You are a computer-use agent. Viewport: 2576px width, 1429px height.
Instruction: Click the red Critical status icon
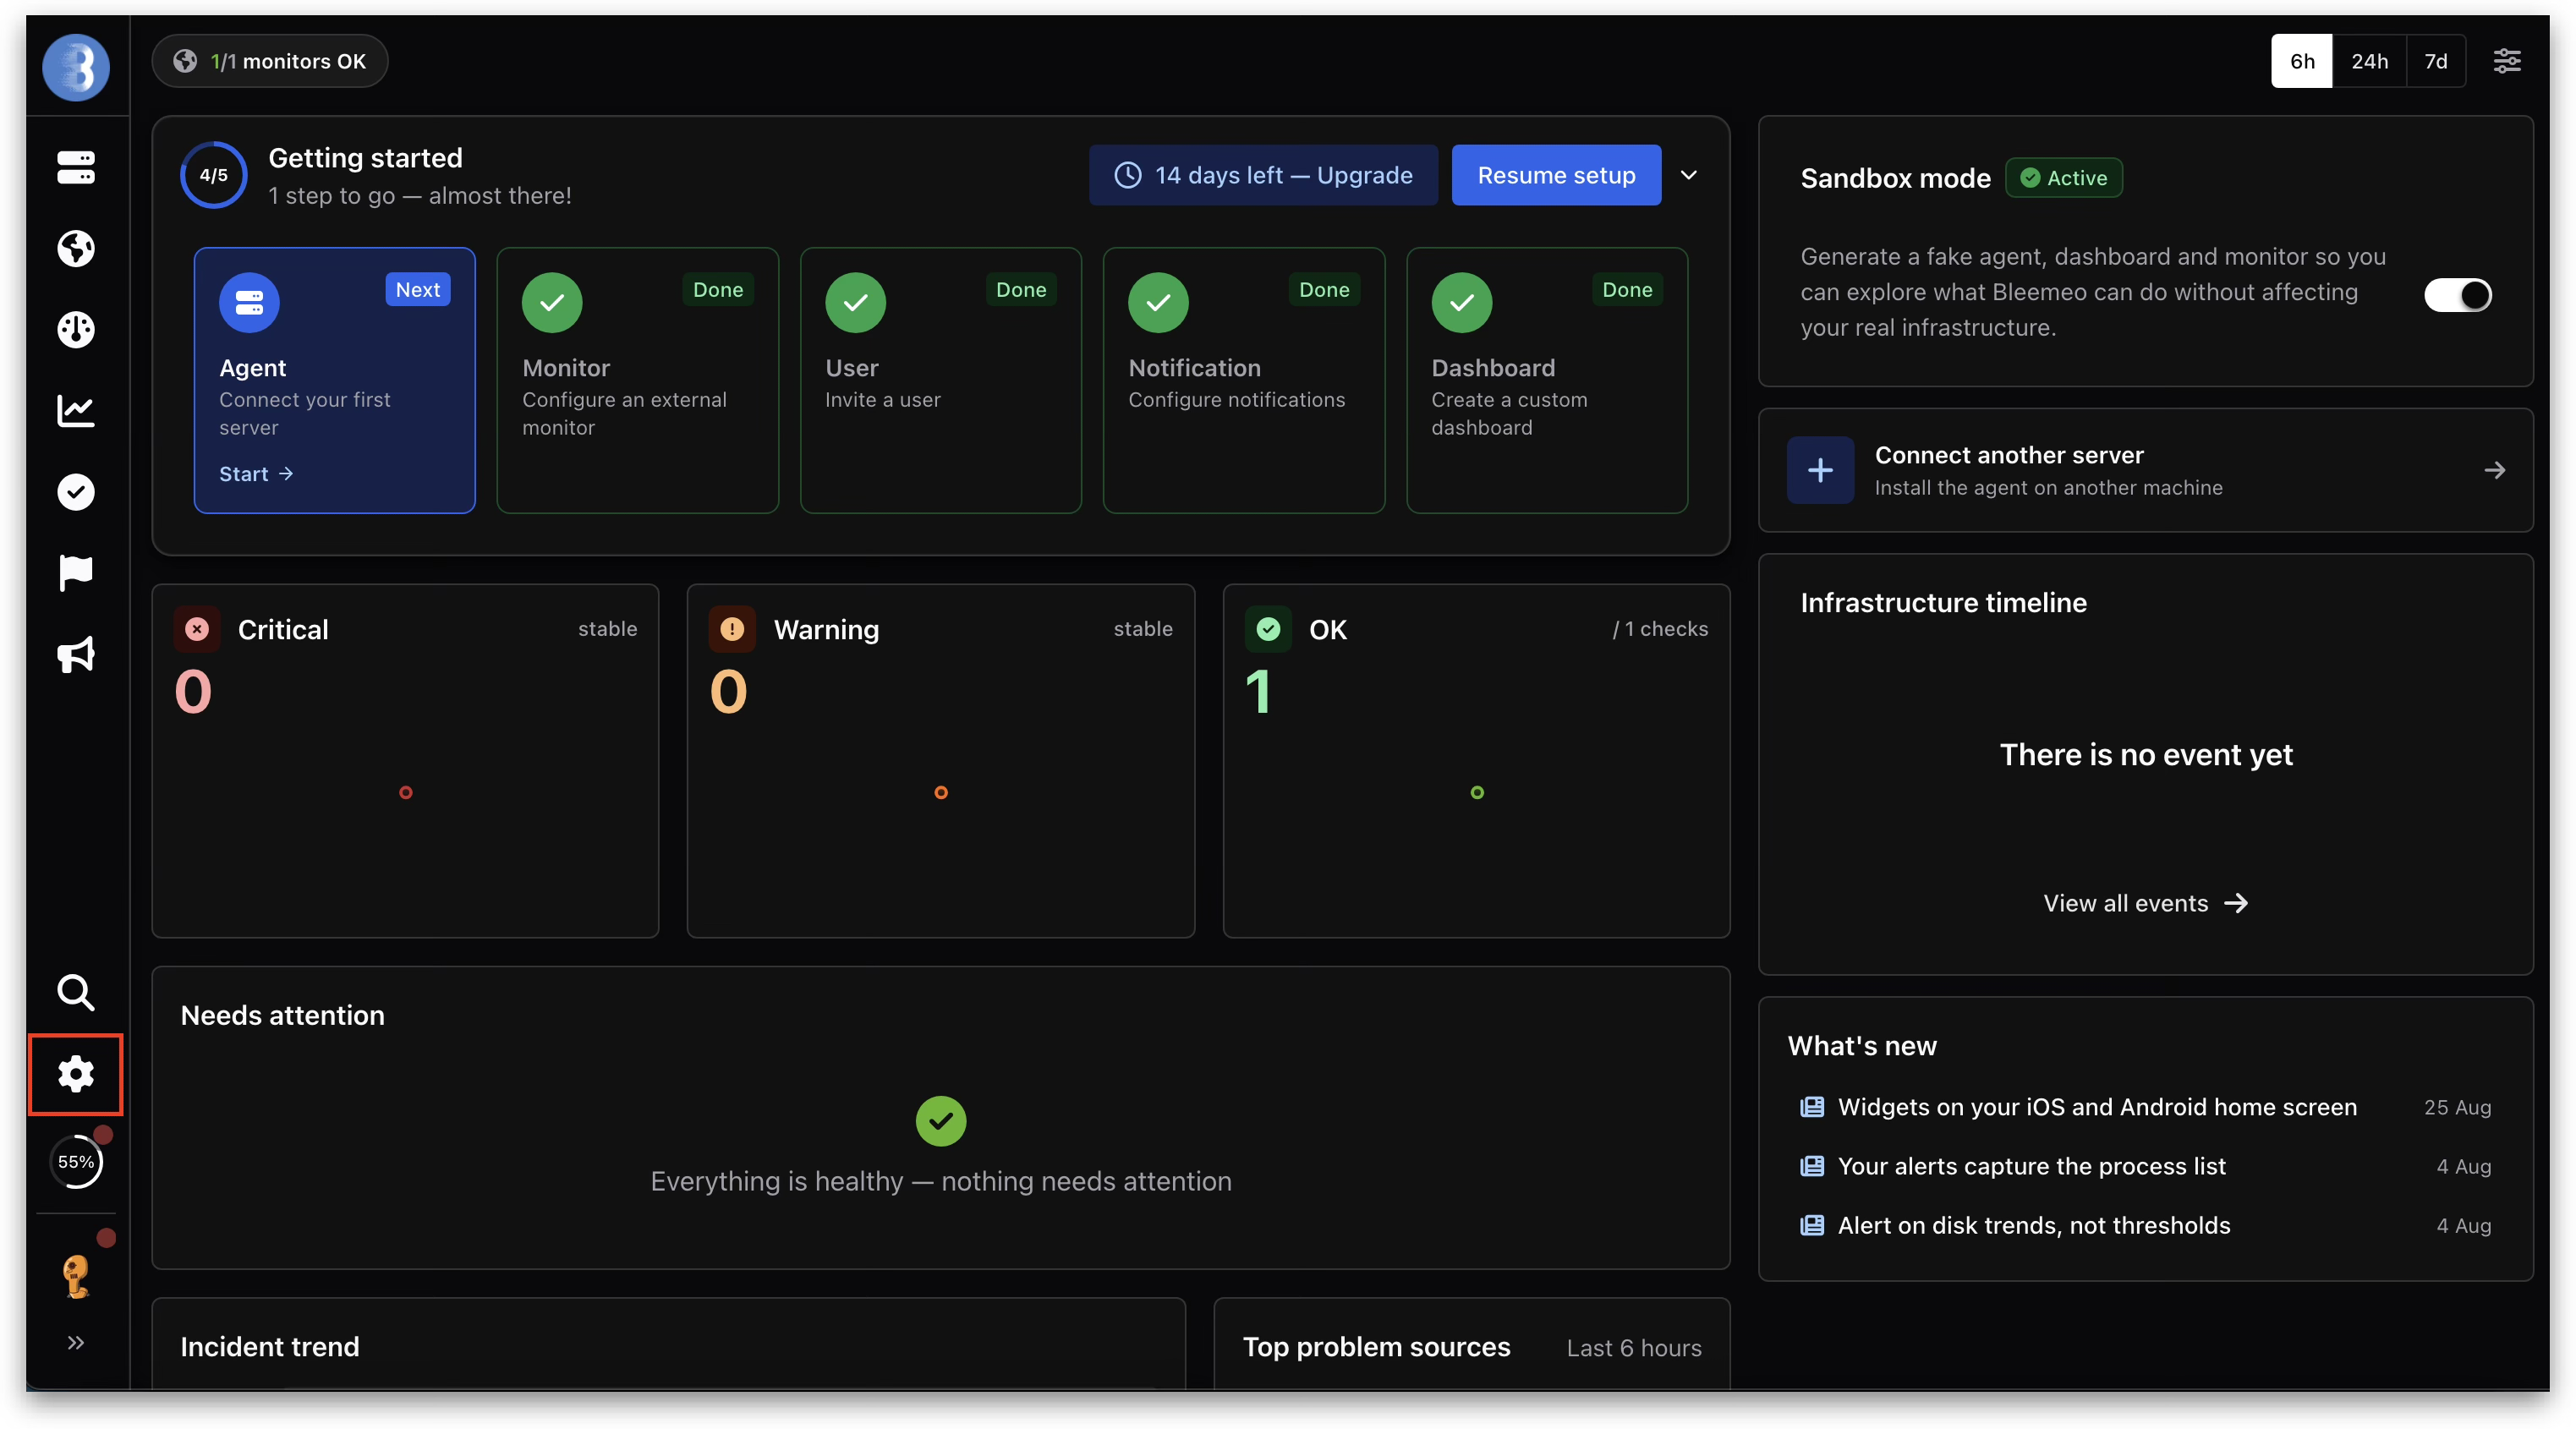pos(197,629)
